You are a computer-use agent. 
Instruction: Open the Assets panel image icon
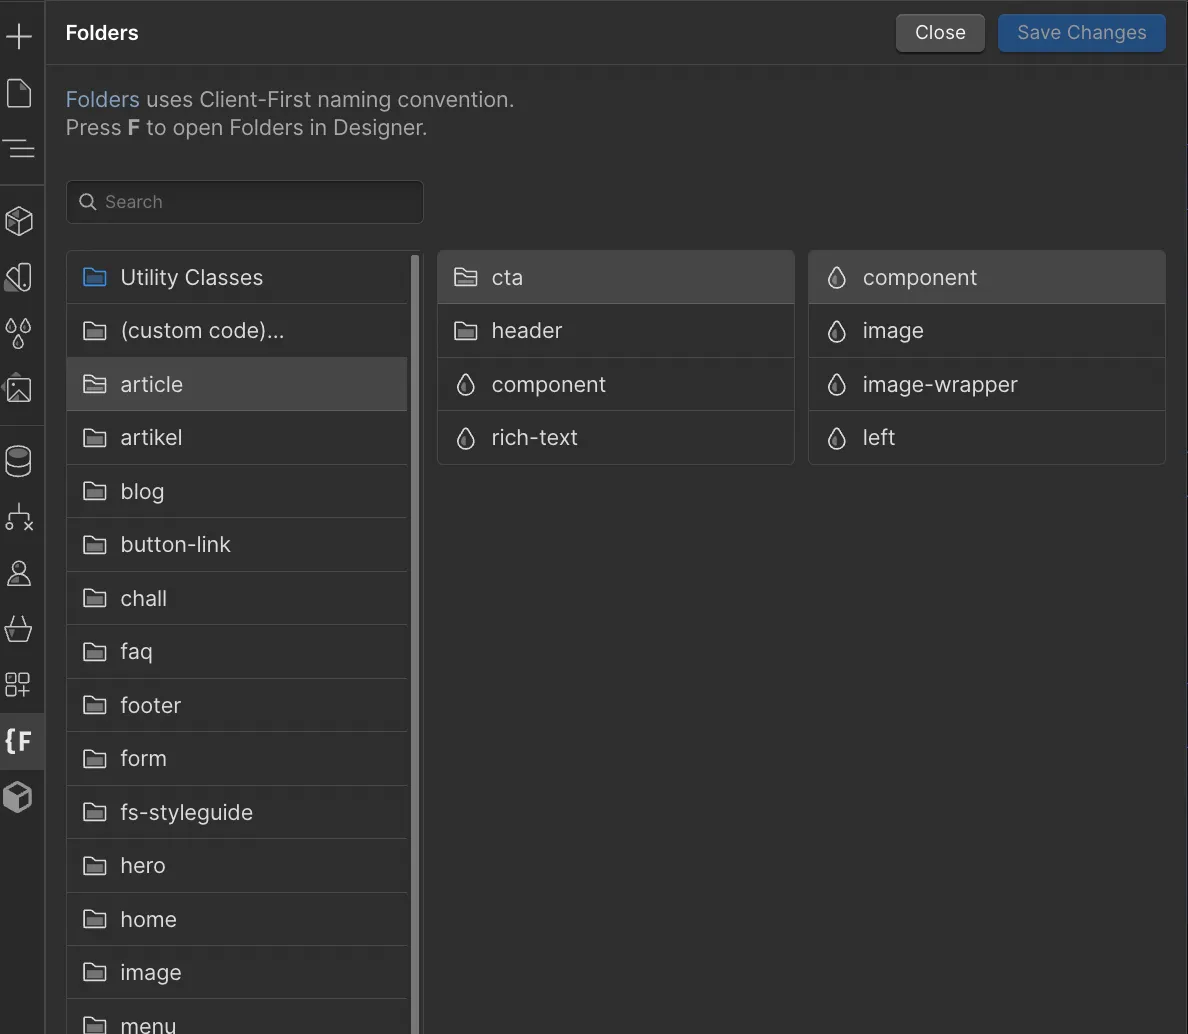tap(20, 389)
